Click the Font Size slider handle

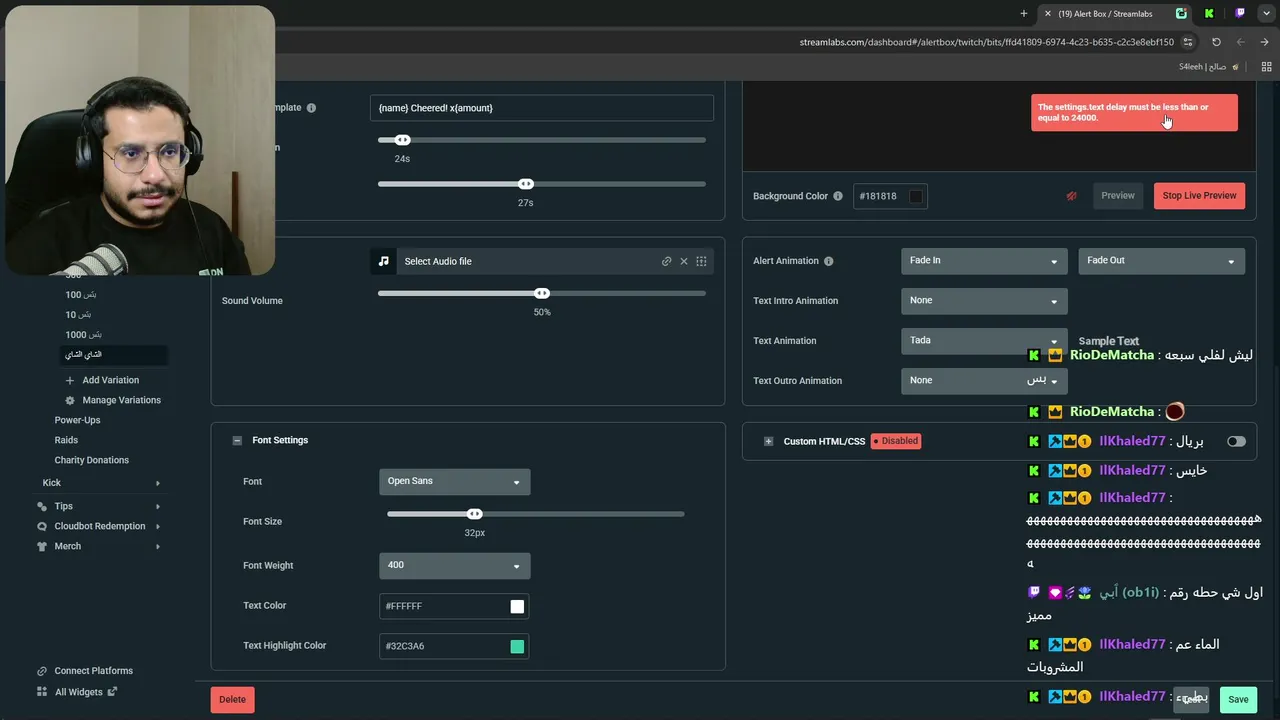point(475,514)
